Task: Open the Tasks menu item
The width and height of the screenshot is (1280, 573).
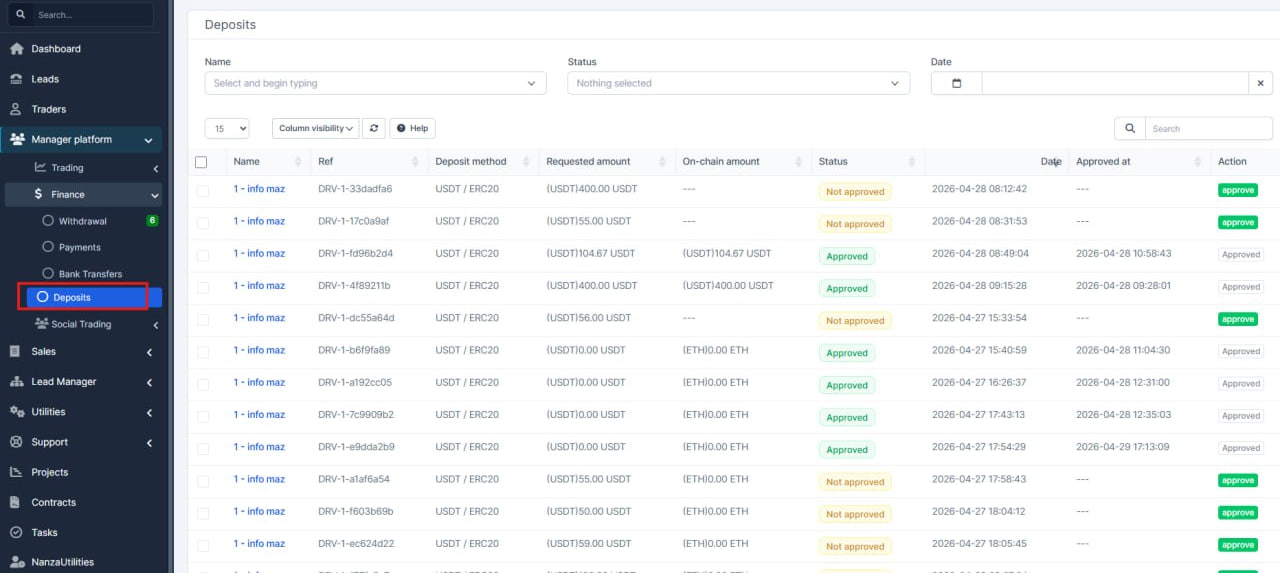Action: [x=45, y=533]
